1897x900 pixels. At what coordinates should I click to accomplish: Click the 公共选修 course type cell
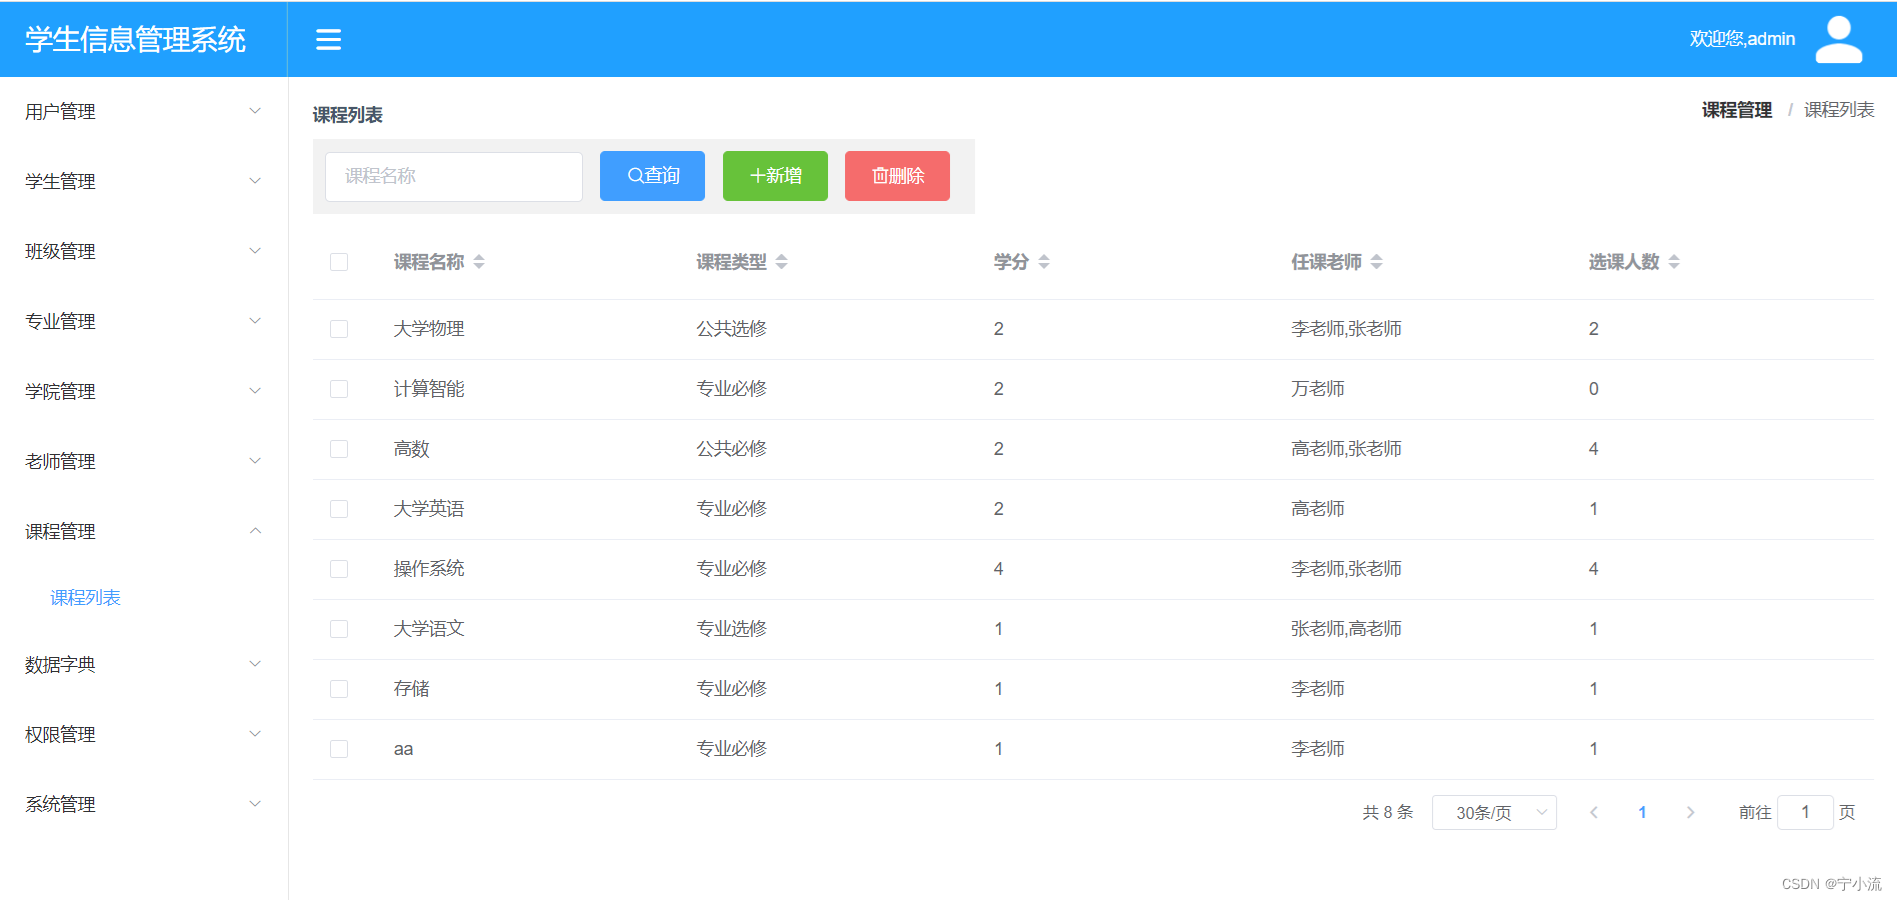732,329
